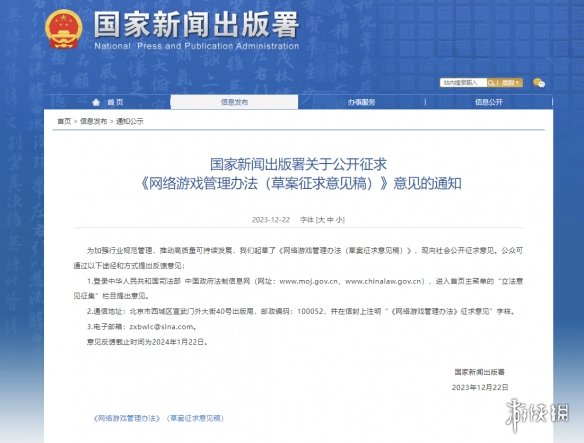Open the WeChat icon in the header
This screenshot has height=443, width=584.
point(539,83)
